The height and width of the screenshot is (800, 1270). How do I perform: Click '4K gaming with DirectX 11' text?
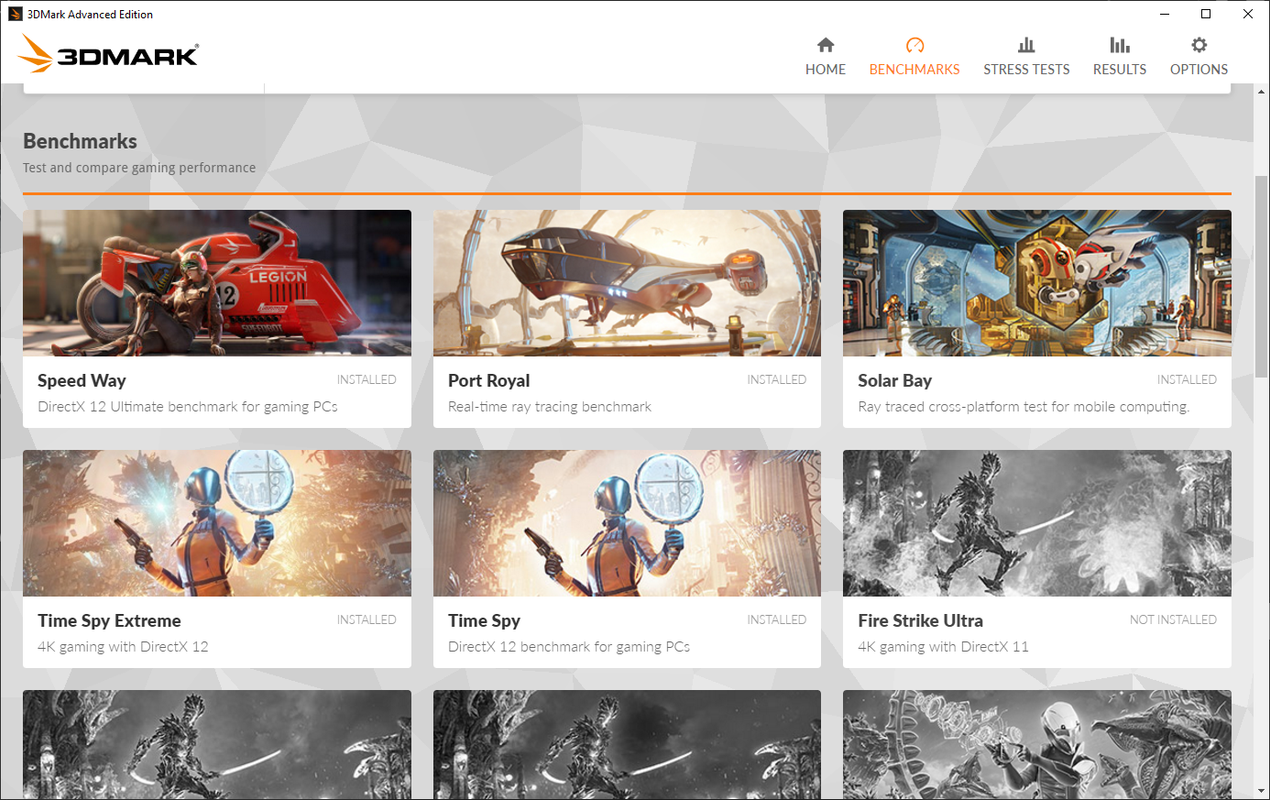pyautogui.click(x=943, y=647)
